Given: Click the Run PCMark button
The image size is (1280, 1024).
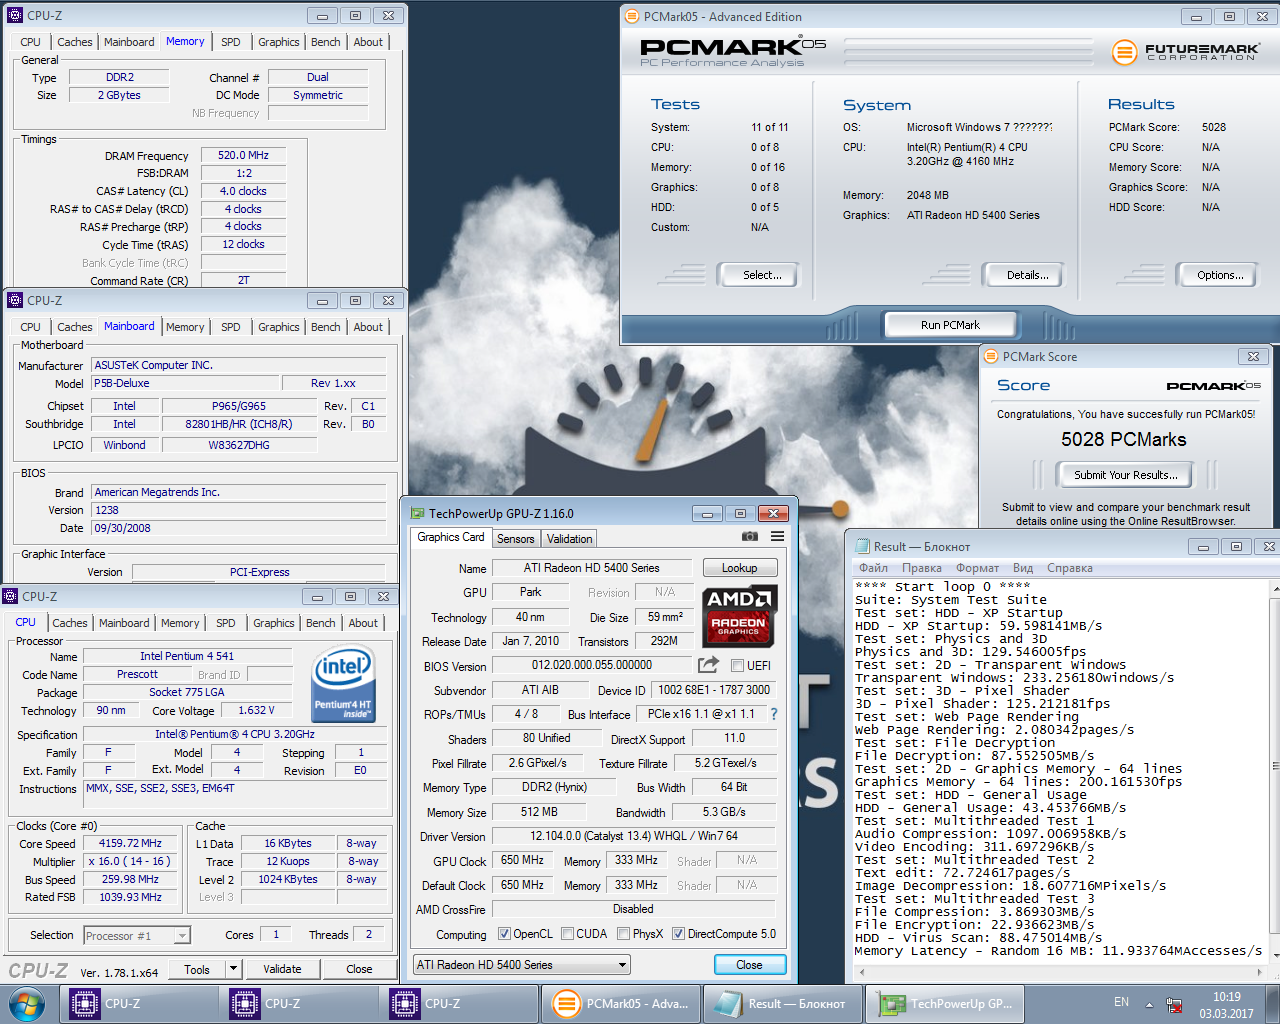Looking at the screenshot, I should click(x=950, y=325).
